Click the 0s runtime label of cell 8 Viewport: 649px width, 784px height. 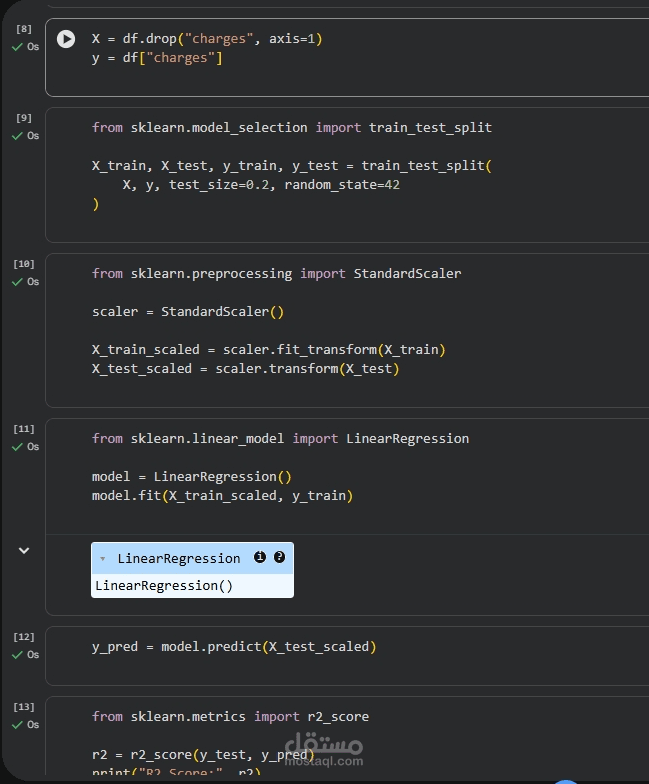pos(33,47)
